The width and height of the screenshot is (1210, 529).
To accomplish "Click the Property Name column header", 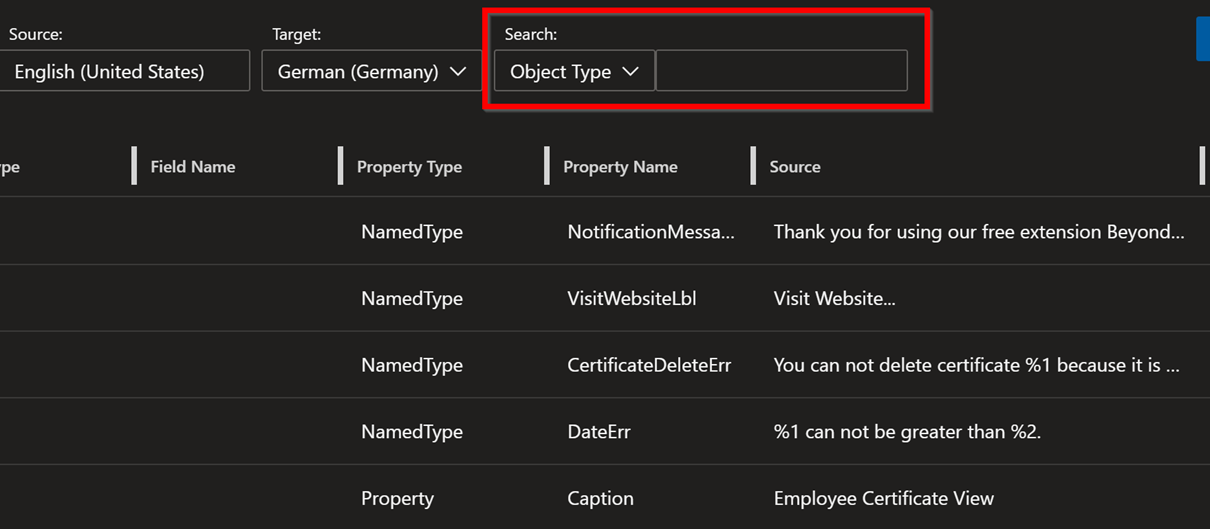I will 620,167.
